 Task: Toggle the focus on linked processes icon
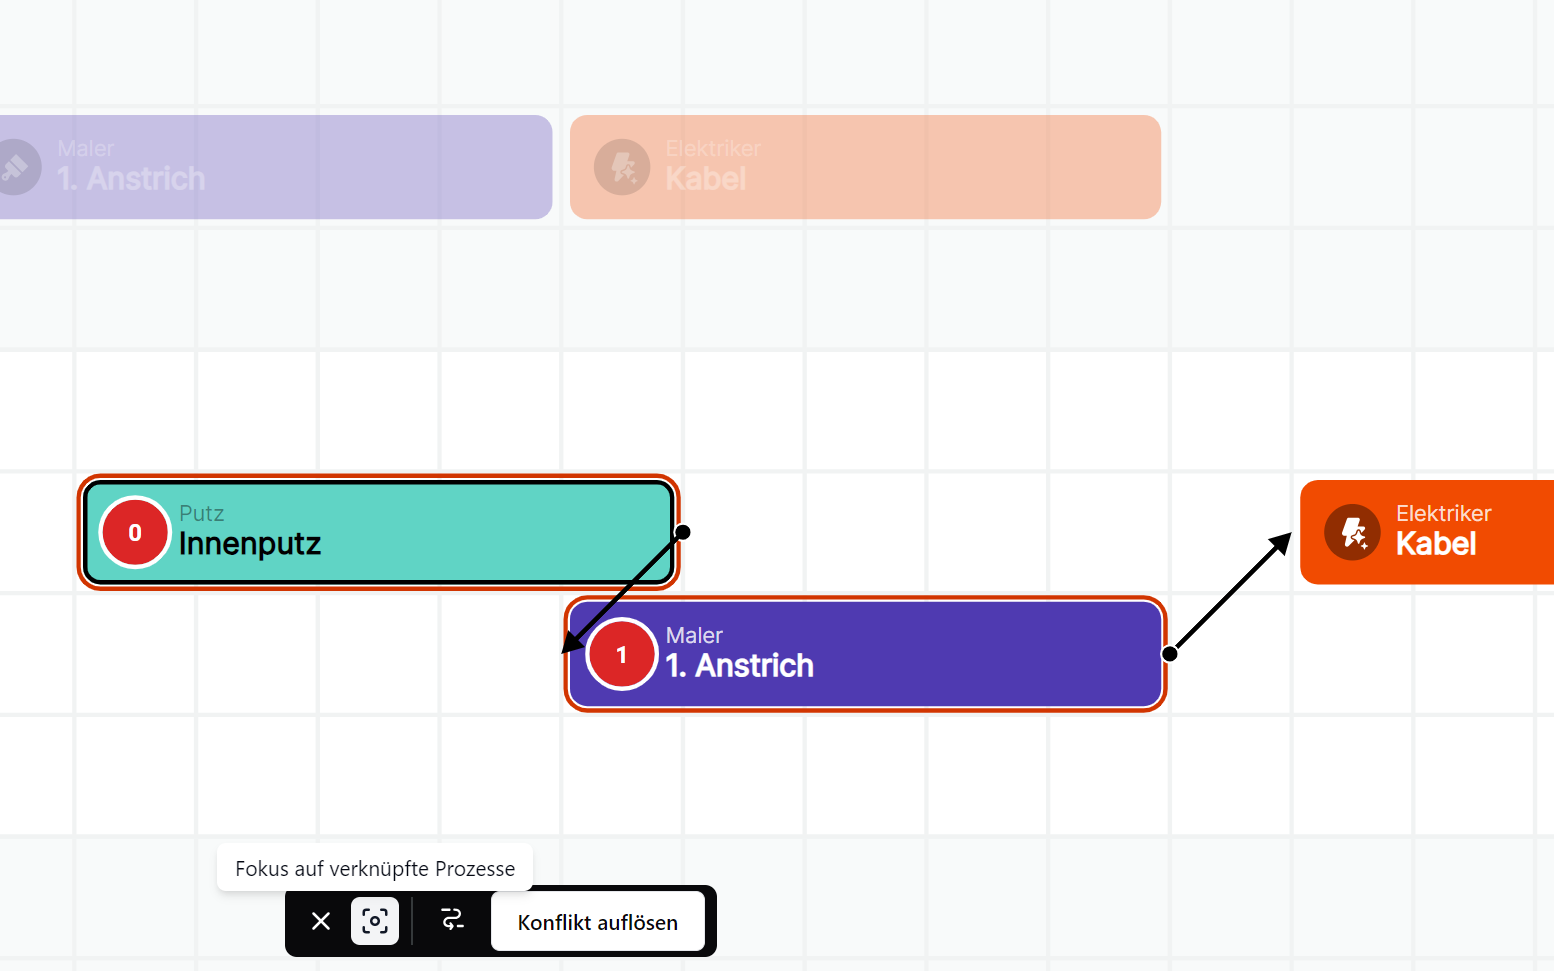click(375, 921)
